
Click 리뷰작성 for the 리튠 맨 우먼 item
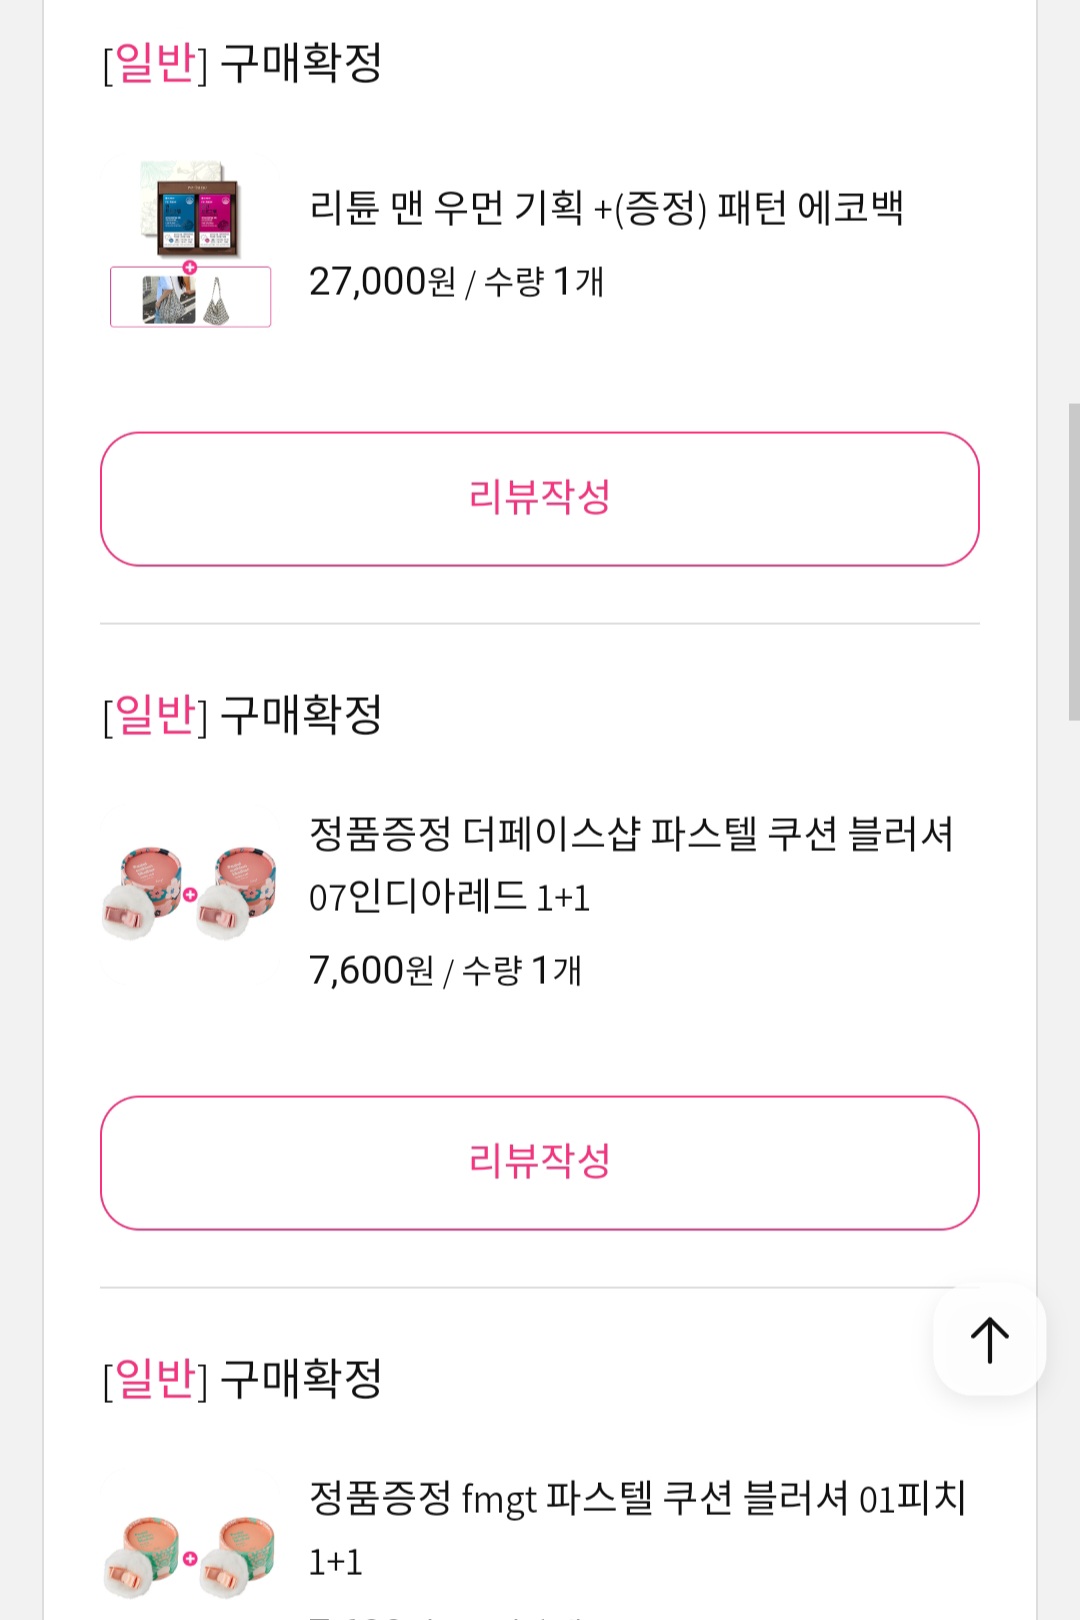tap(540, 498)
